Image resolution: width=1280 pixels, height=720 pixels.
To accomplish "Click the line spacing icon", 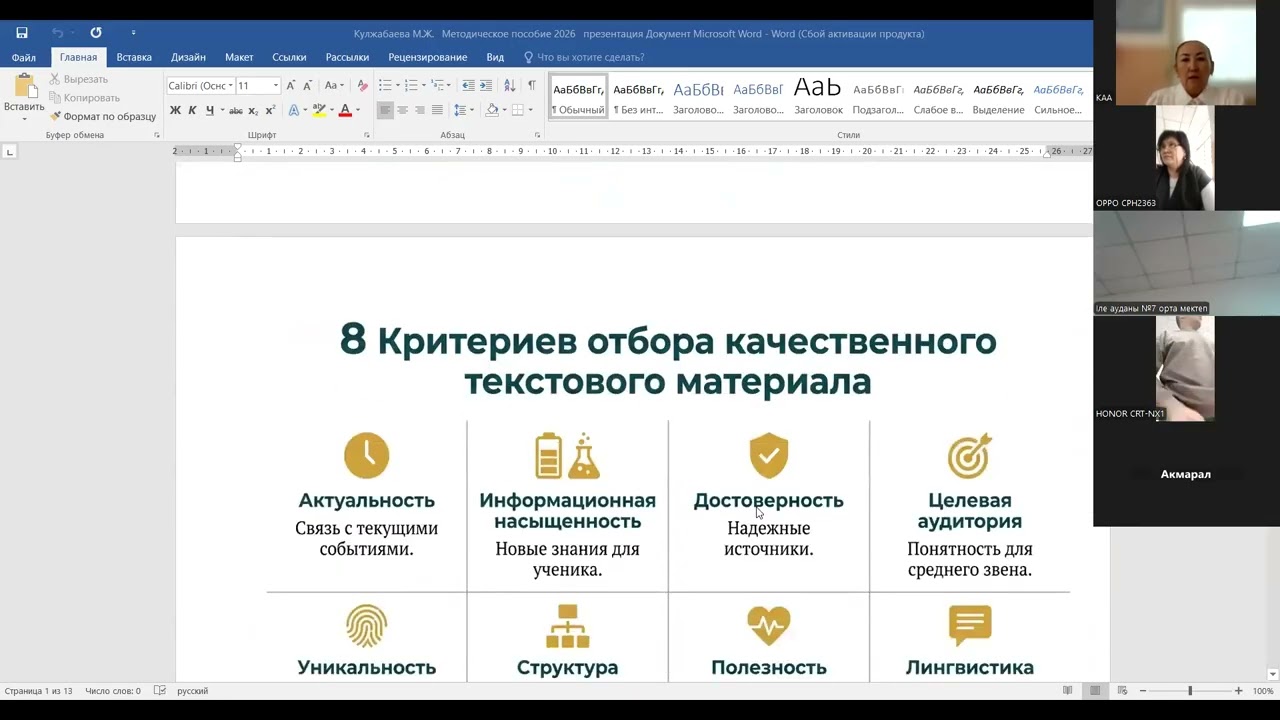I will click(x=460, y=110).
